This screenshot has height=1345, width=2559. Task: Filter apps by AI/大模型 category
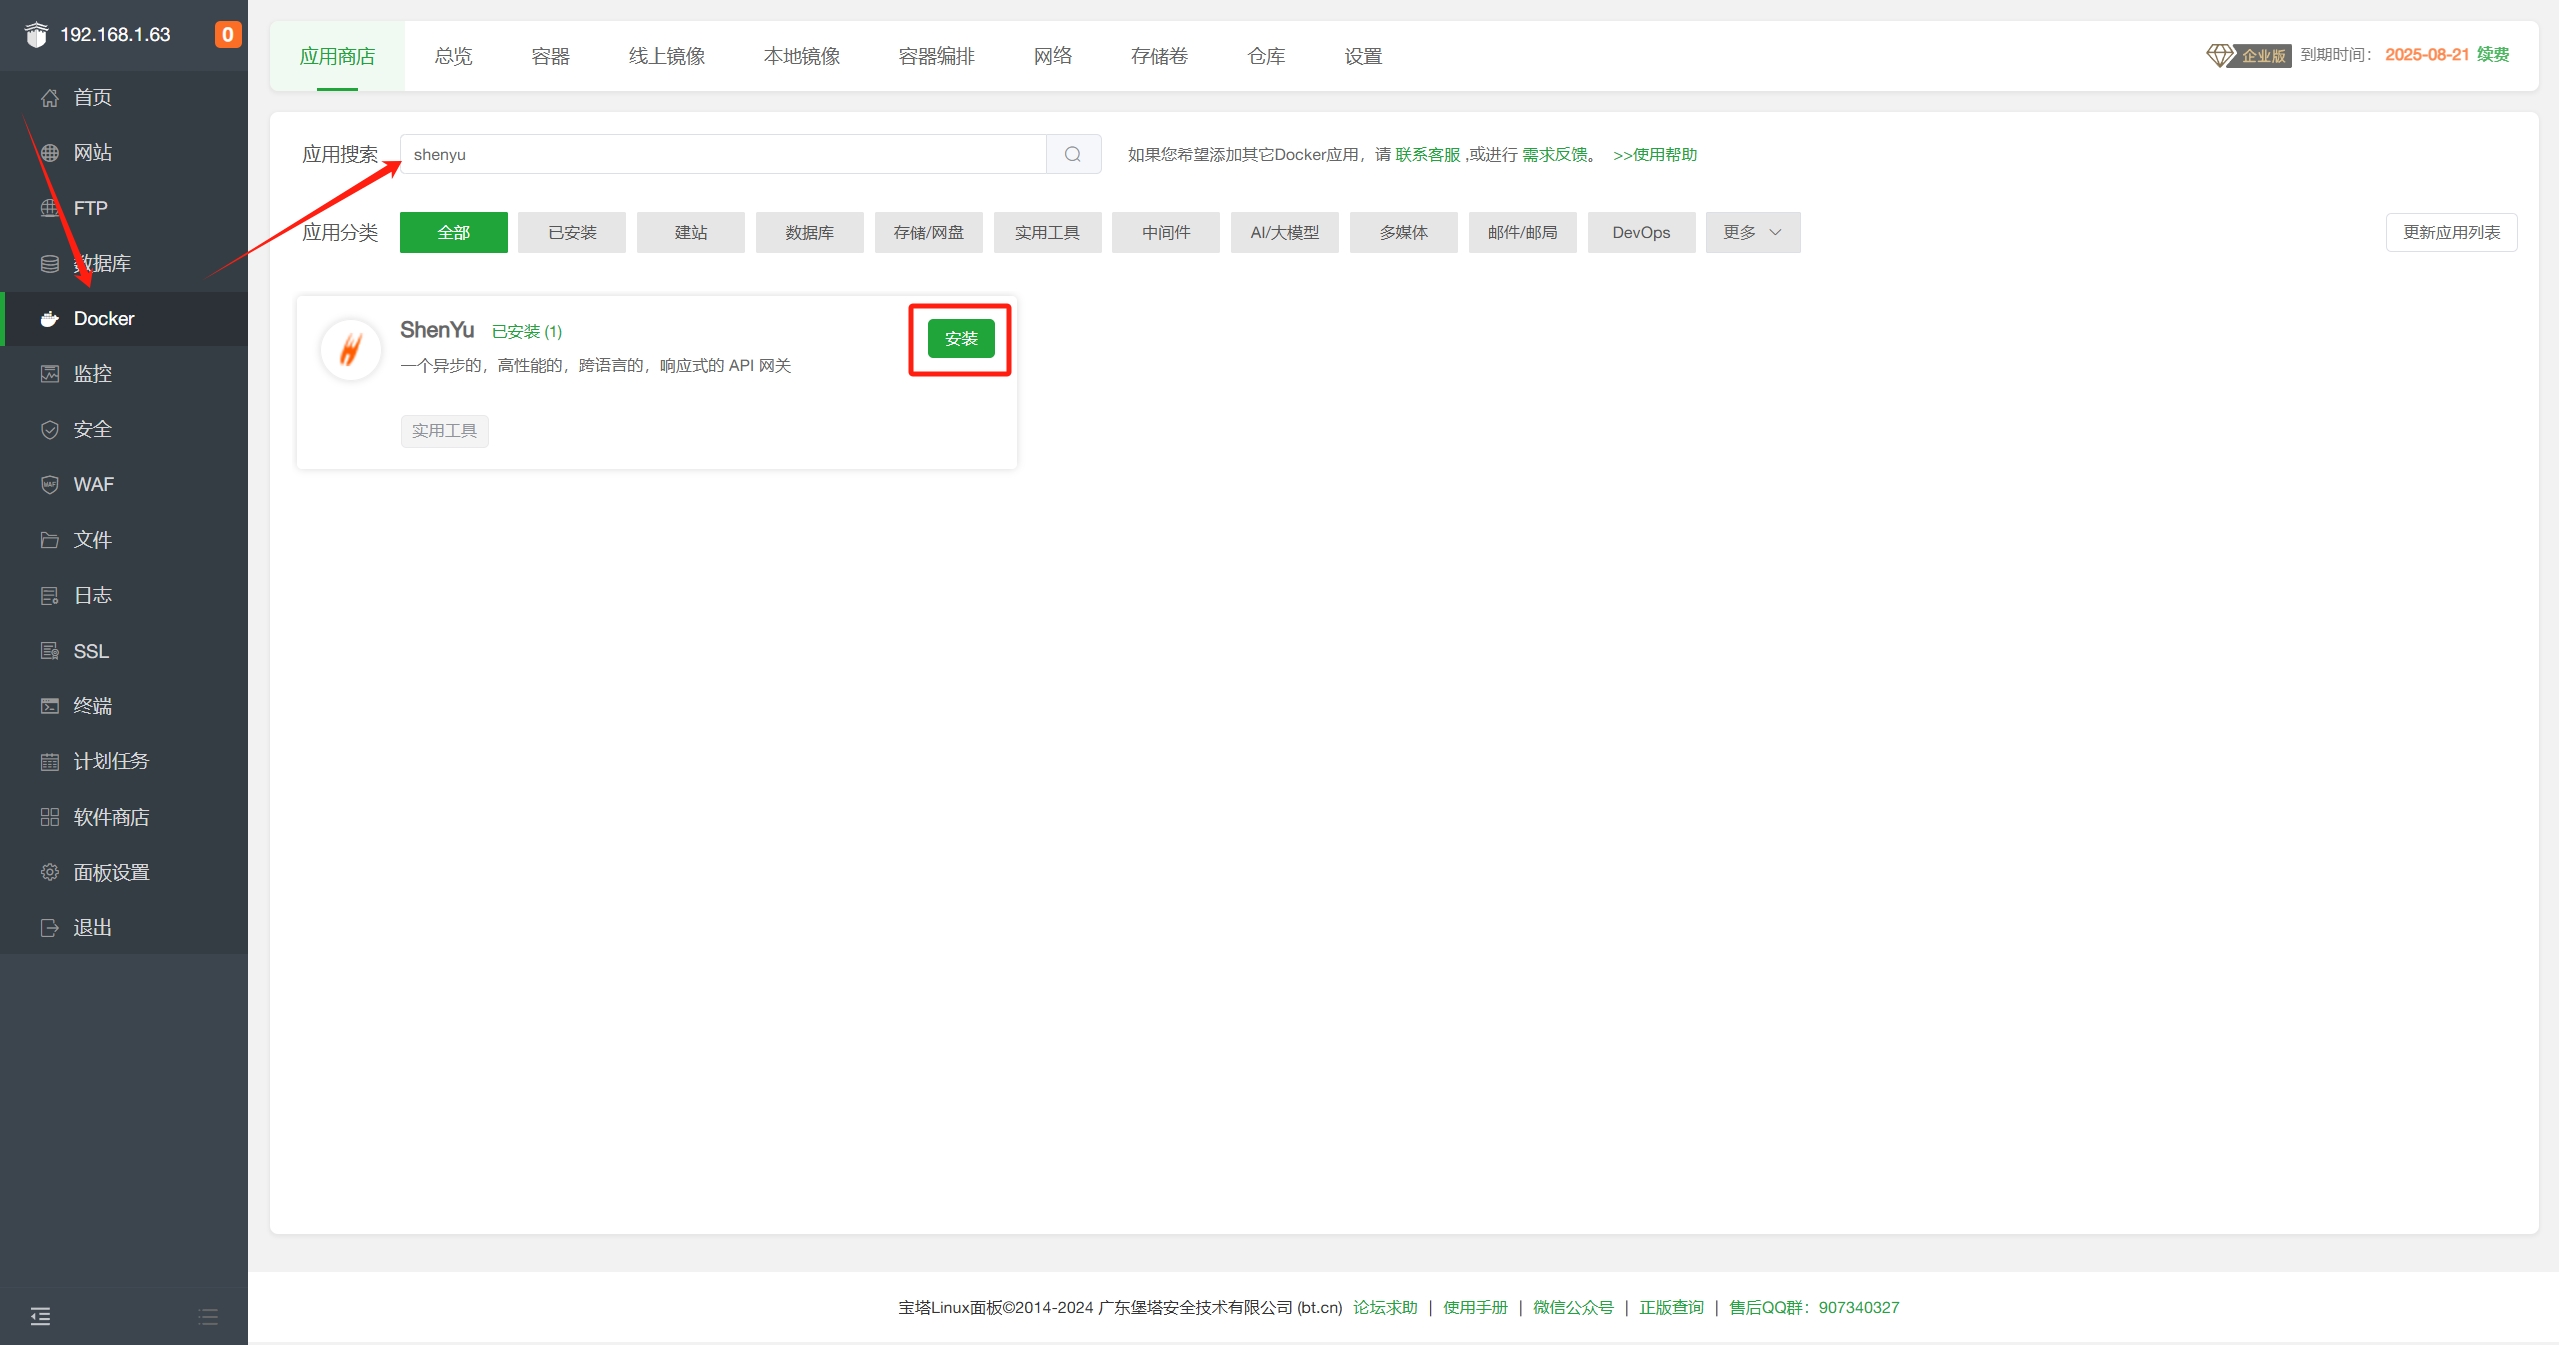click(x=1284, y=232)
